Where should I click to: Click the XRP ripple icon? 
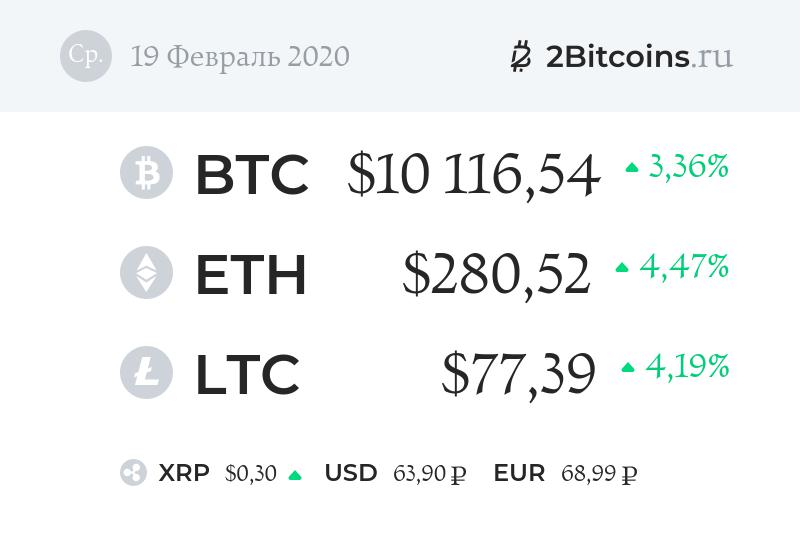click(x=133, y=473)
